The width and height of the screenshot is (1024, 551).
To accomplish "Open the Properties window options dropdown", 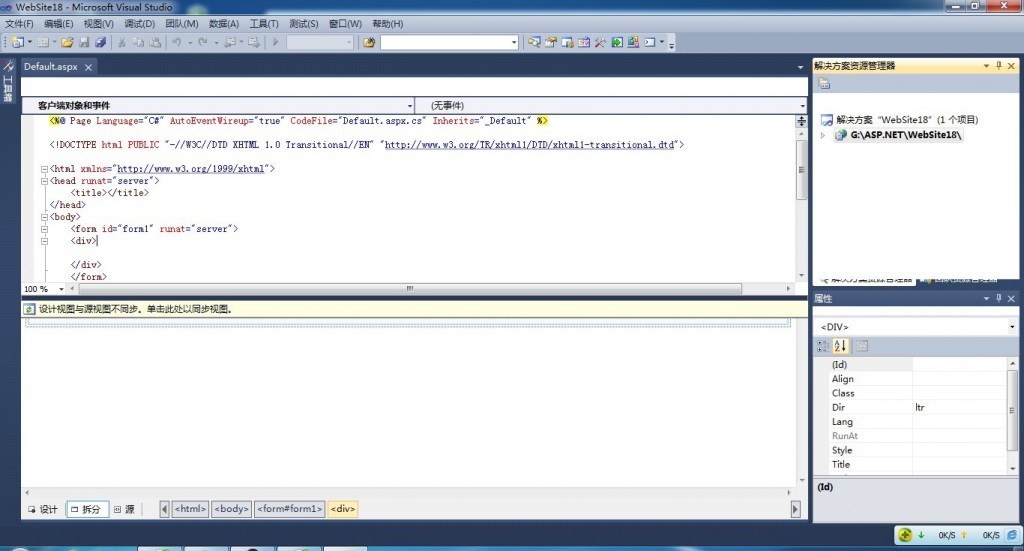I will pyautogui.click(x=986, y=298).
